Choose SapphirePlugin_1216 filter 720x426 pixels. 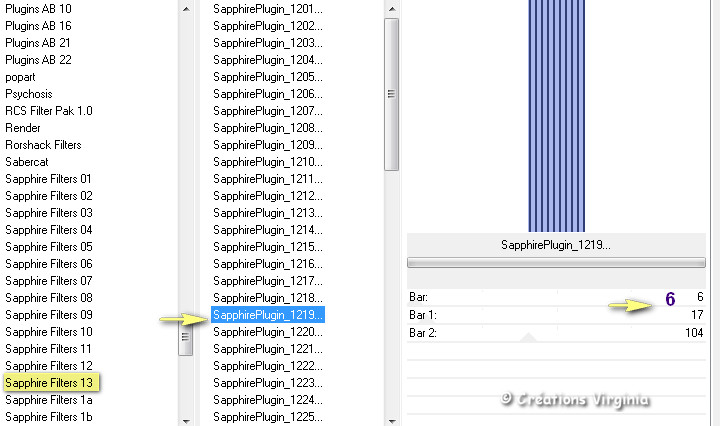pos(268,263)
